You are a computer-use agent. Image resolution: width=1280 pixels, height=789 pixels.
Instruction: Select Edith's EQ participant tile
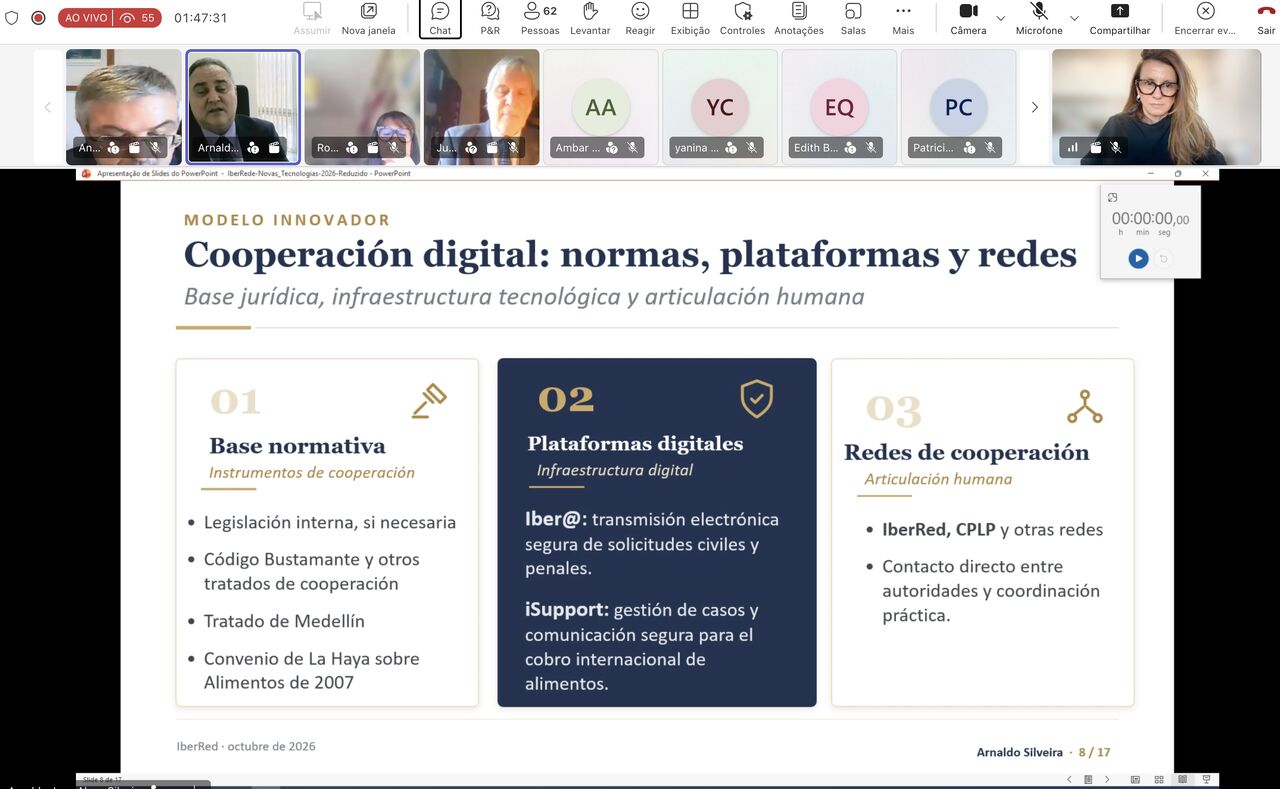pos(839,107)
